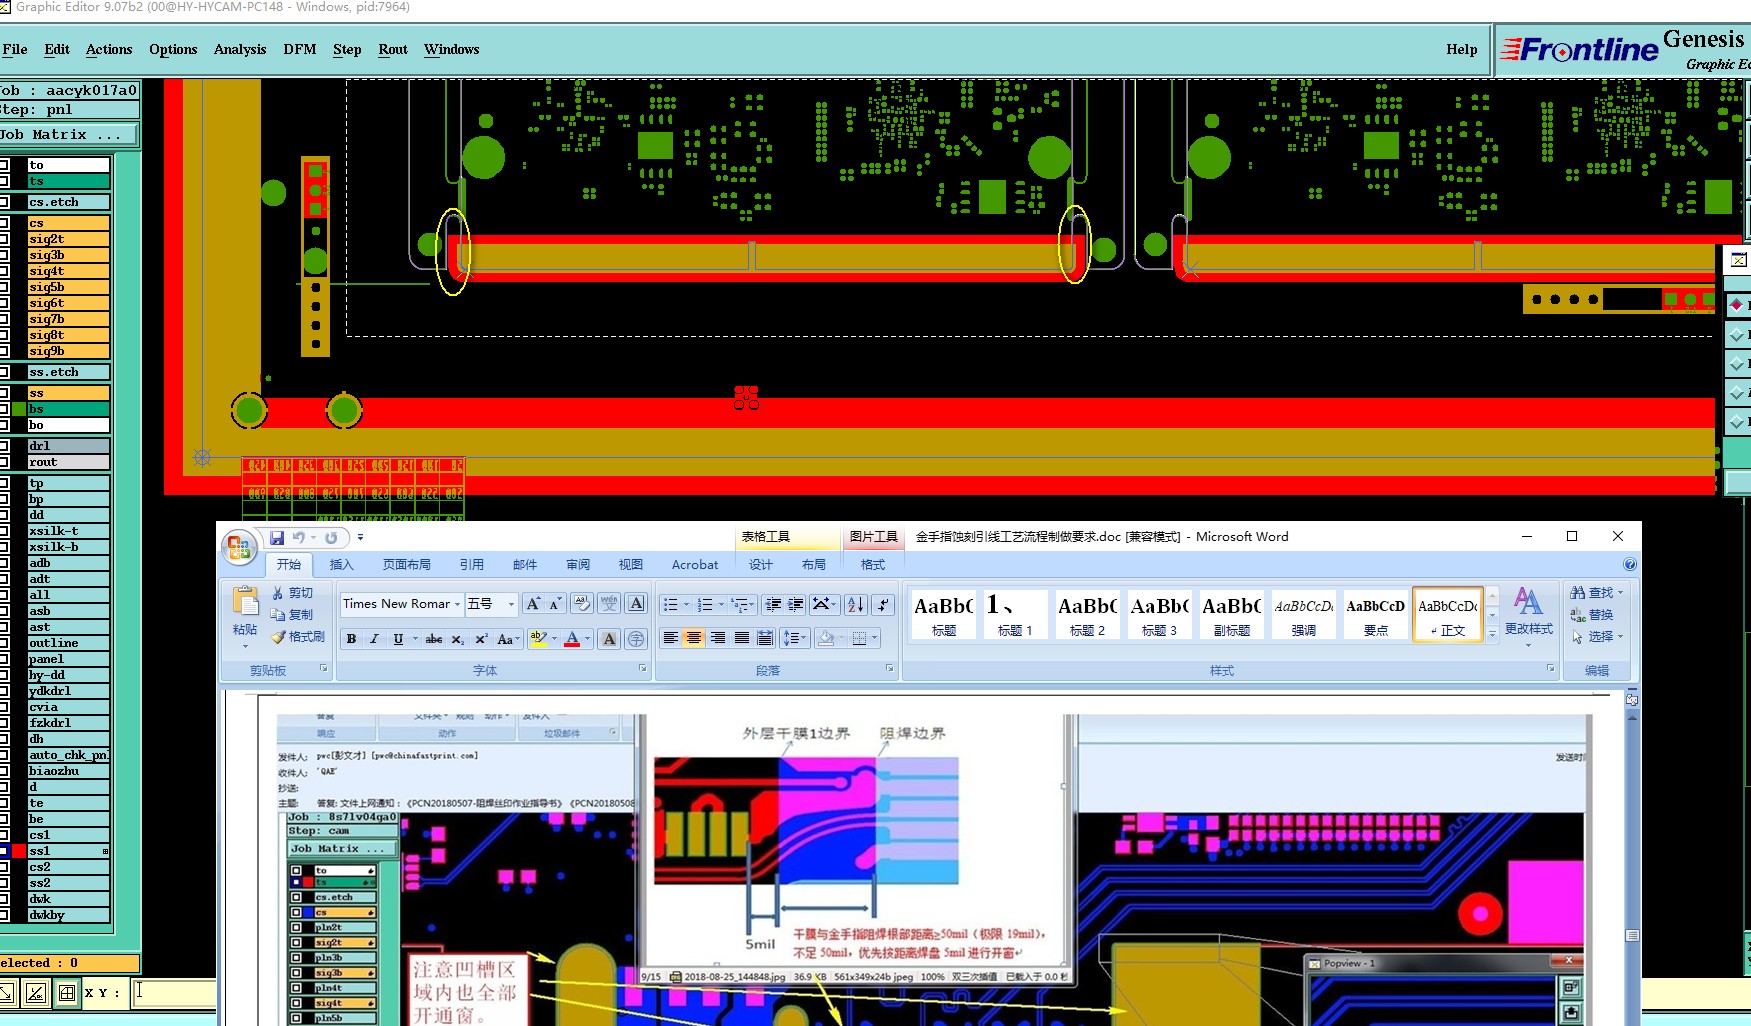This screenshot has width=1751, height=1026.
Task: Open font size (五号) dropdown
Action: coord(511,604)
